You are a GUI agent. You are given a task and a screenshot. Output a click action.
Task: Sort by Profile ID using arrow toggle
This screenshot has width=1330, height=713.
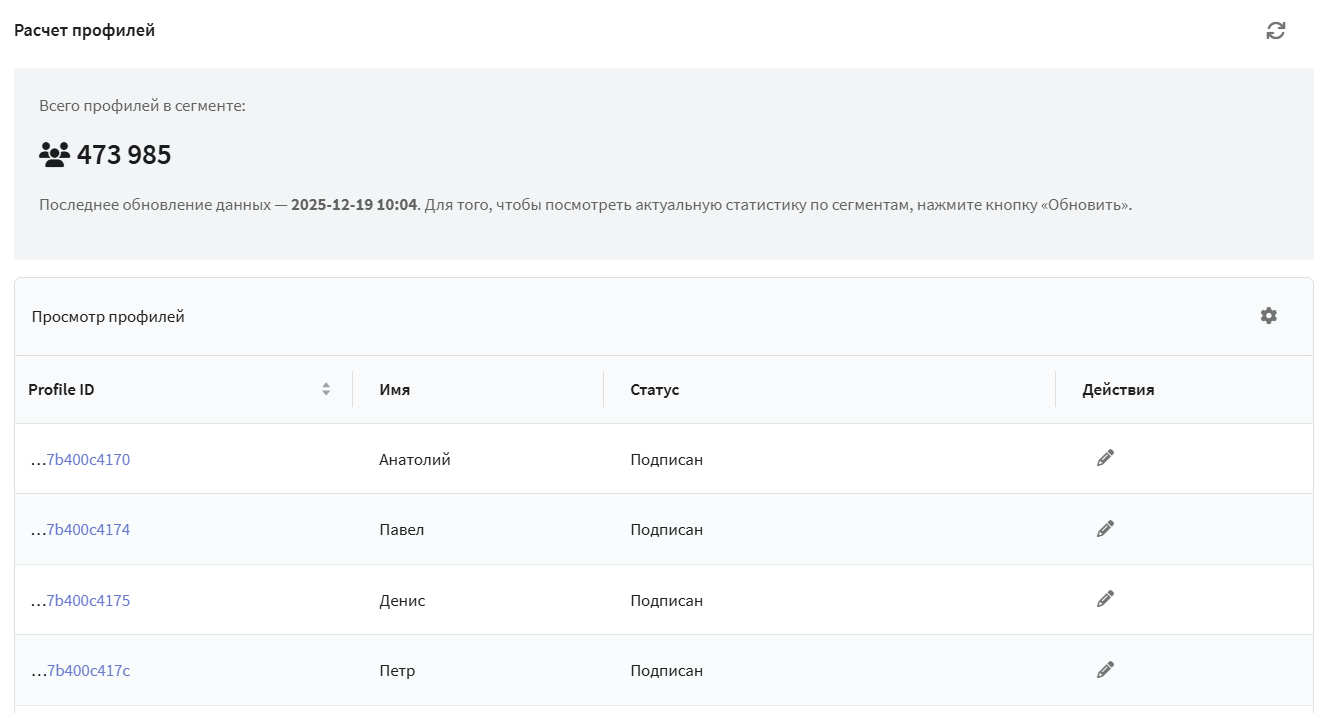click(x=326, y=389)
